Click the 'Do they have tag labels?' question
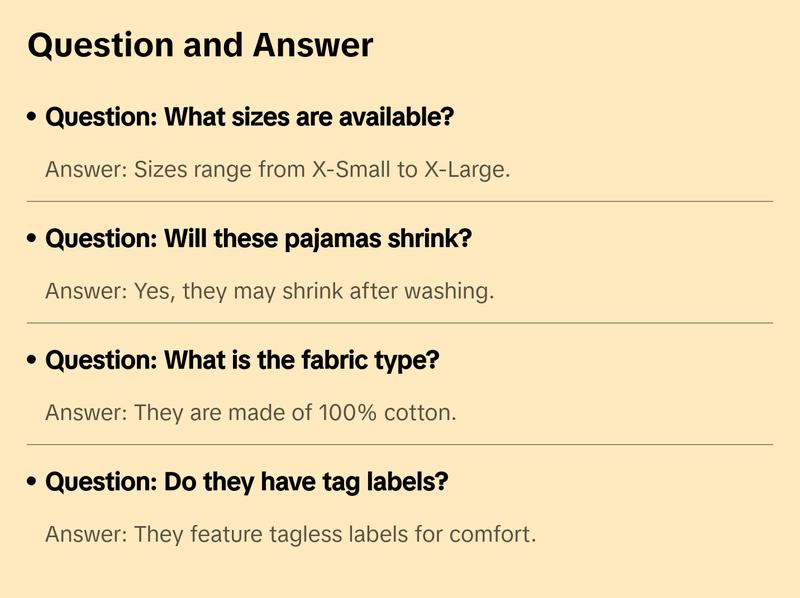The image size is (800, 598). 247,482
